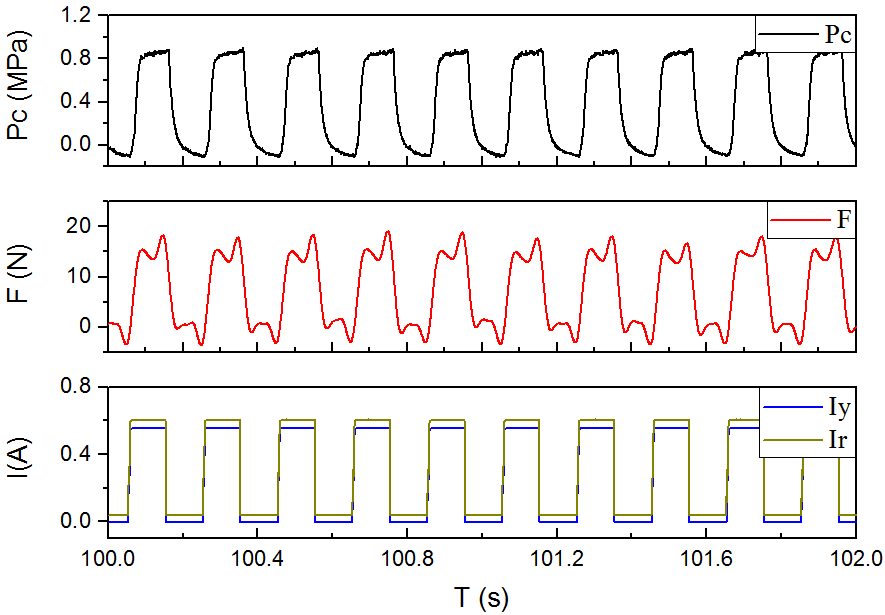Select the Ir legend entry label

pyautogui.click(x=838, y=438)
